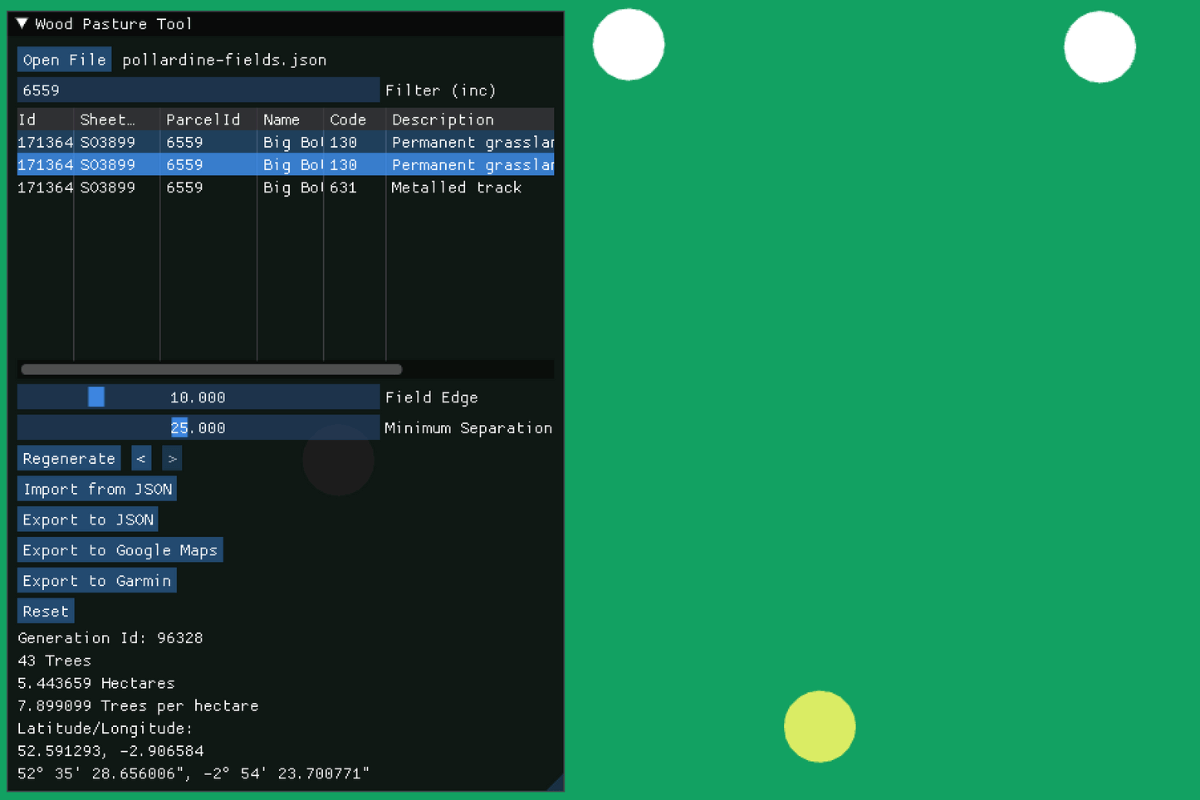Click the Description column header
Viewport: 1200px width, 800px height.
click(468, 120)
